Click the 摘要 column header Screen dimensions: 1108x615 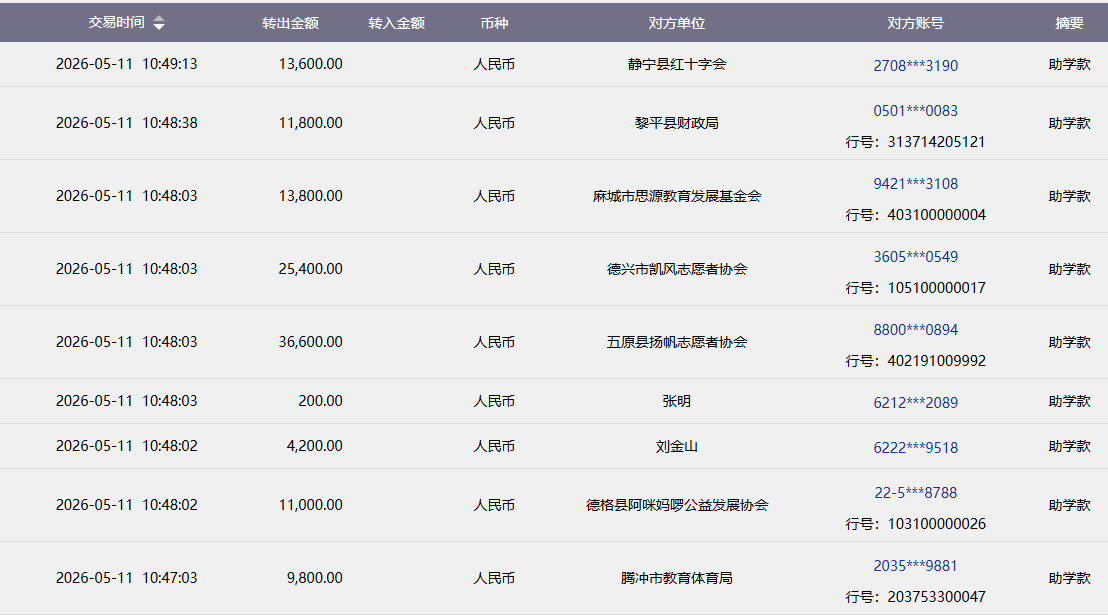click(1068, 23)
